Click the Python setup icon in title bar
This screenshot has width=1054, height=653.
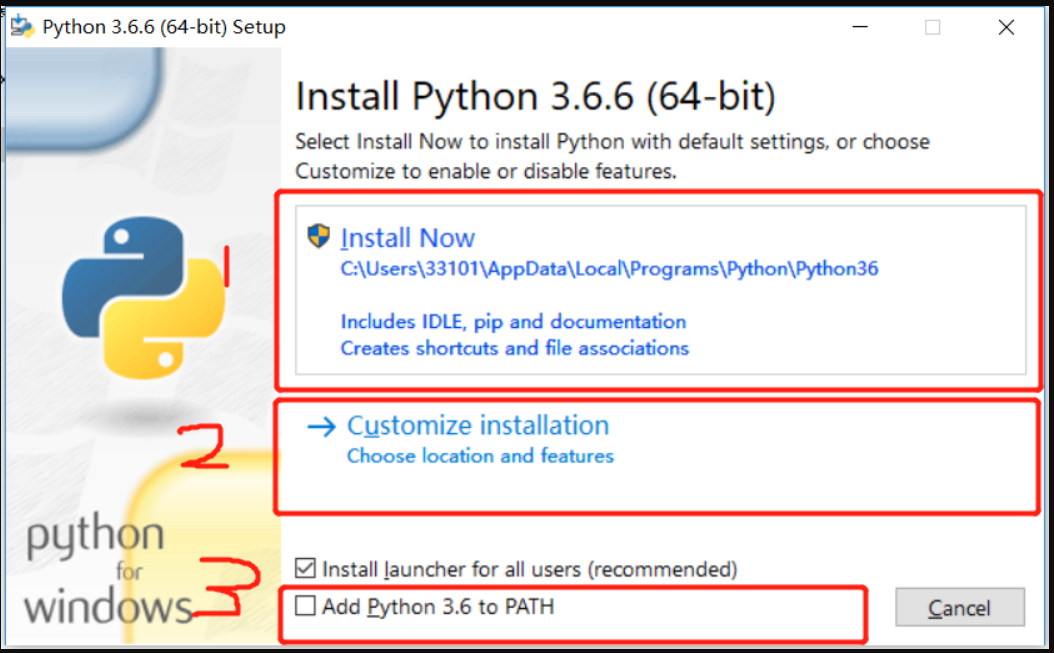pos(22,27)
